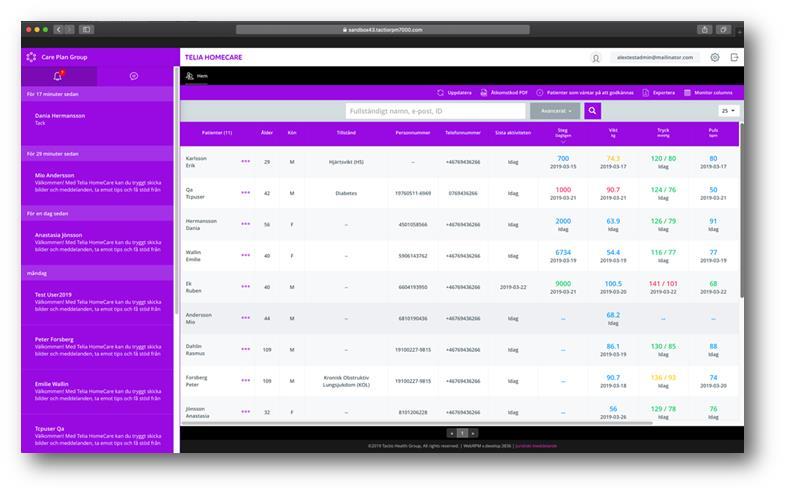Click the 100.5 weight value
Image resolution: width=786 pixels, height=495 pixels.
[x=613, y=283]
